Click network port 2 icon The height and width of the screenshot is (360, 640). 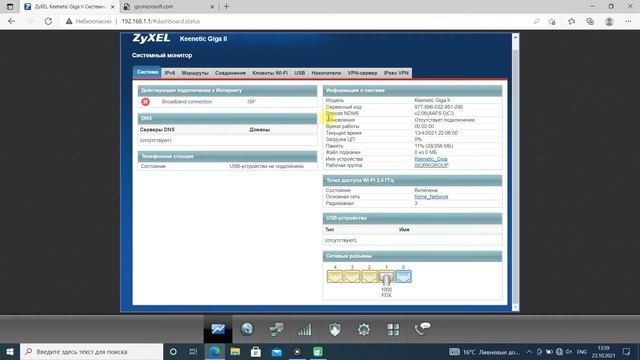point(369,276)
